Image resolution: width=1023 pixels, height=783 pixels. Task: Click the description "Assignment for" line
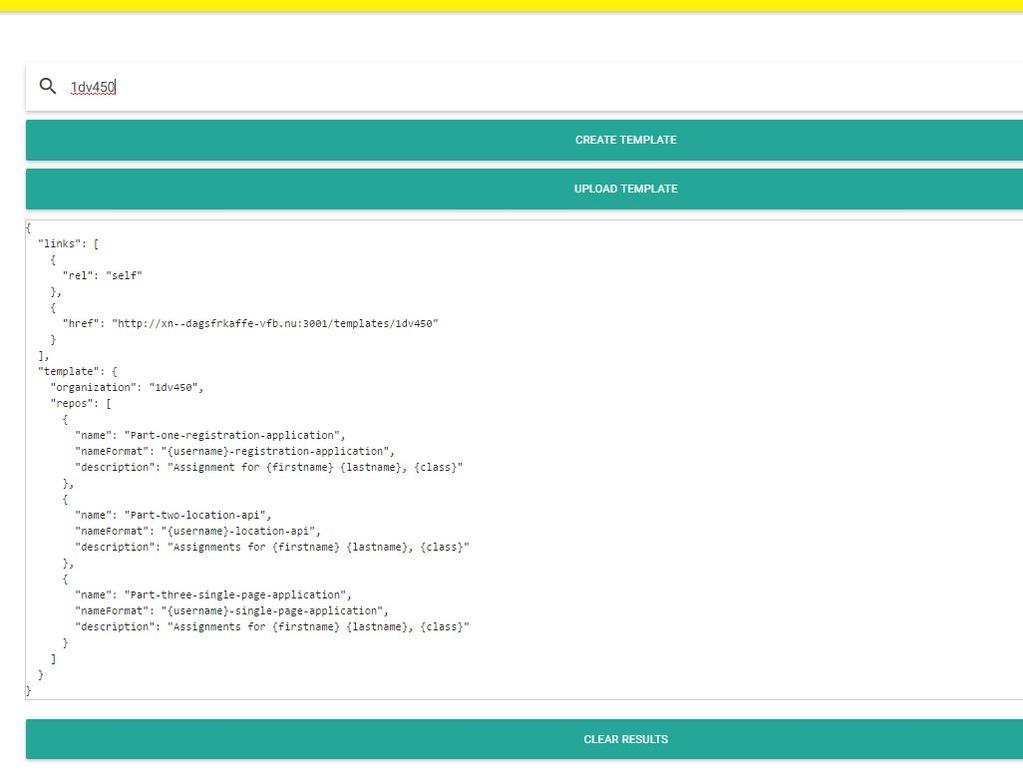pos(269,467)
